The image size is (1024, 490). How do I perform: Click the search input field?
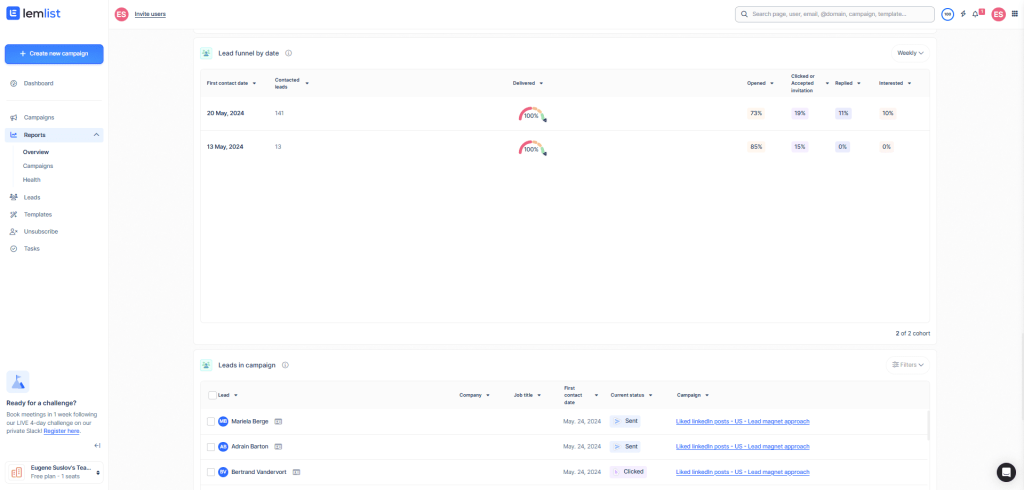(x=835, y=14)
